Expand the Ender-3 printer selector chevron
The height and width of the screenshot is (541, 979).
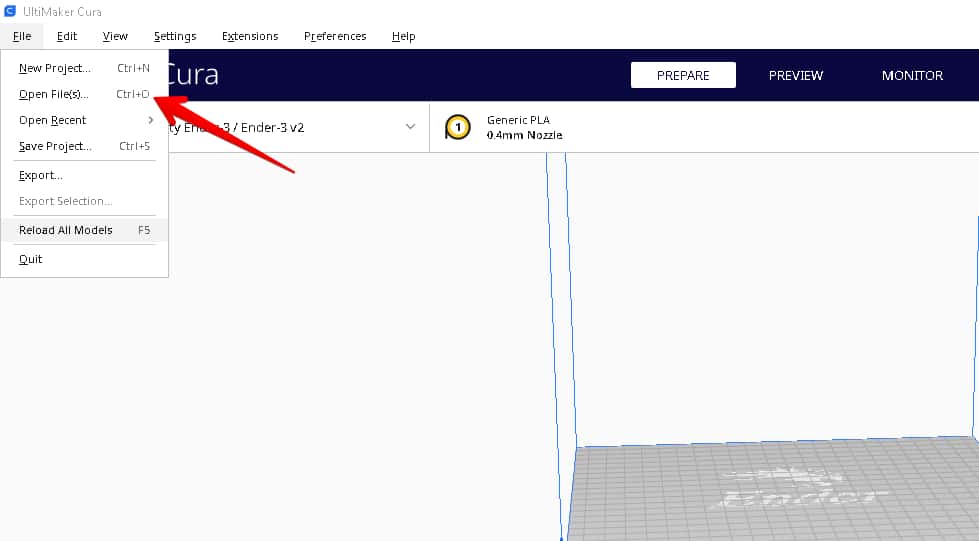410,127
